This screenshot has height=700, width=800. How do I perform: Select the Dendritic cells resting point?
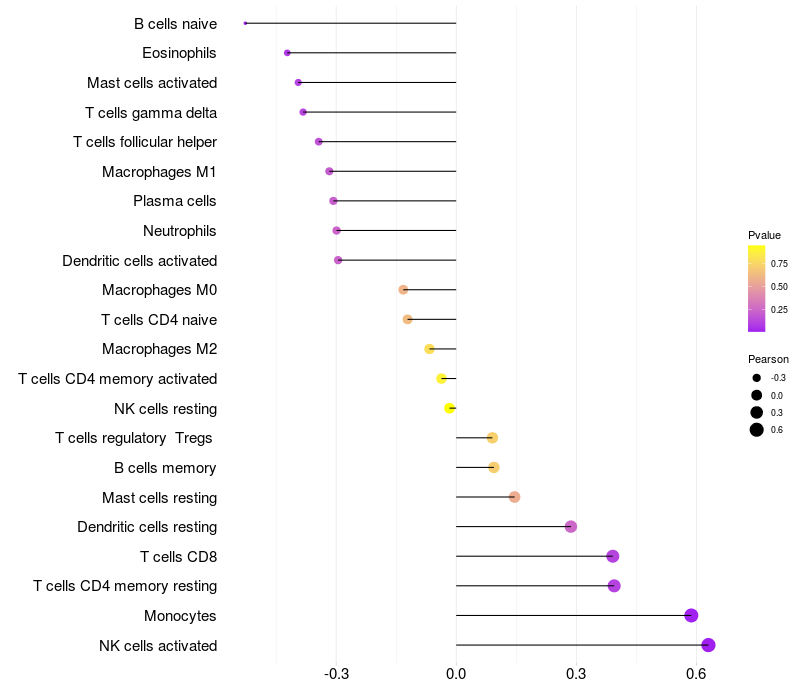(x=571, y=527)
